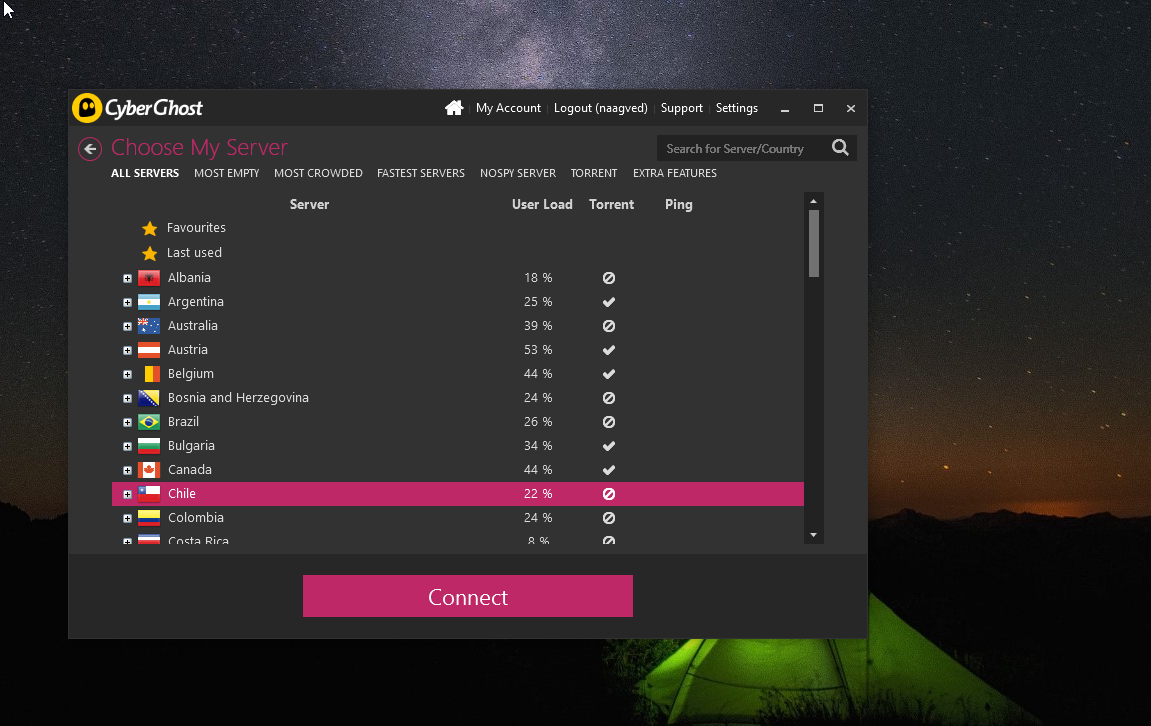Screen dimensions: 1151x726
Task: Open the Last used entry
Action: [x=194, y=253]
